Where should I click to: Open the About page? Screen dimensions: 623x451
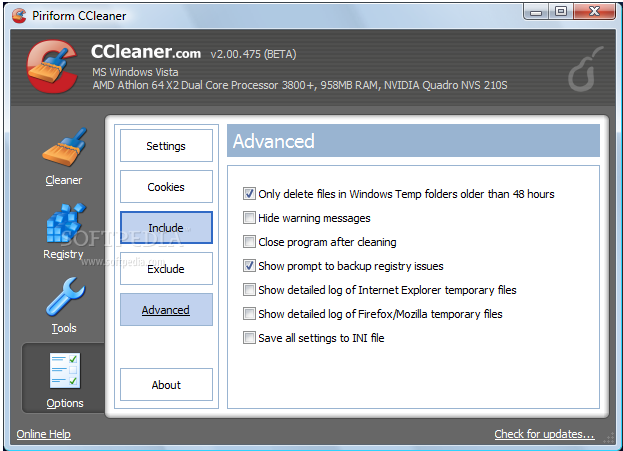coord(166,385)
